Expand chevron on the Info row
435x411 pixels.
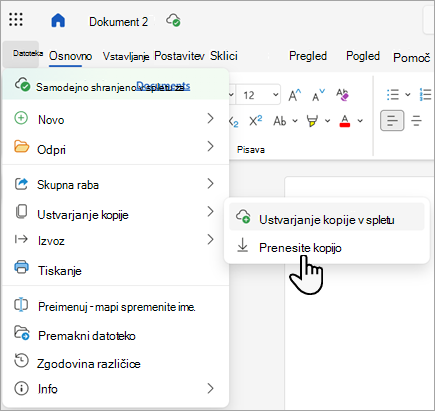tap(210, 388)
